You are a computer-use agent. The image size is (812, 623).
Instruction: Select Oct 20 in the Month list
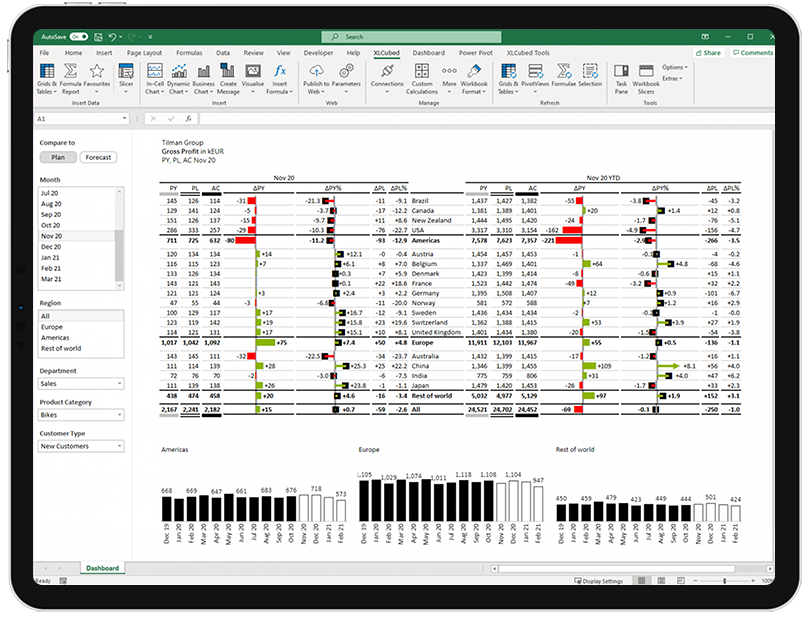click(x=77, y=225)
